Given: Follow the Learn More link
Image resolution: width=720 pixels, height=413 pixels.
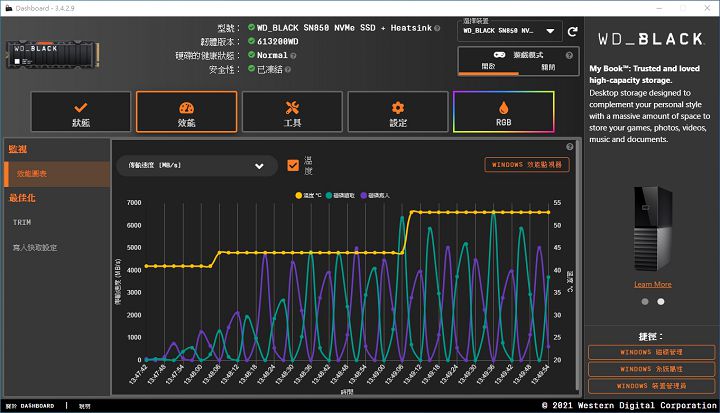Looking at the screenshot, I should click(652, 284).
